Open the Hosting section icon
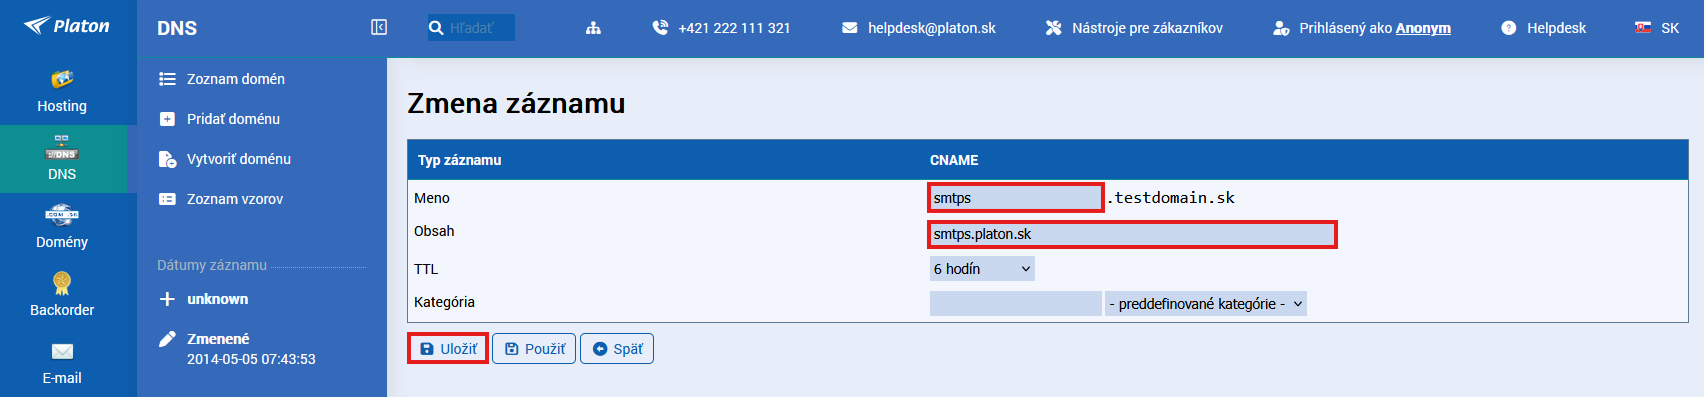 [x=62, y=79]
